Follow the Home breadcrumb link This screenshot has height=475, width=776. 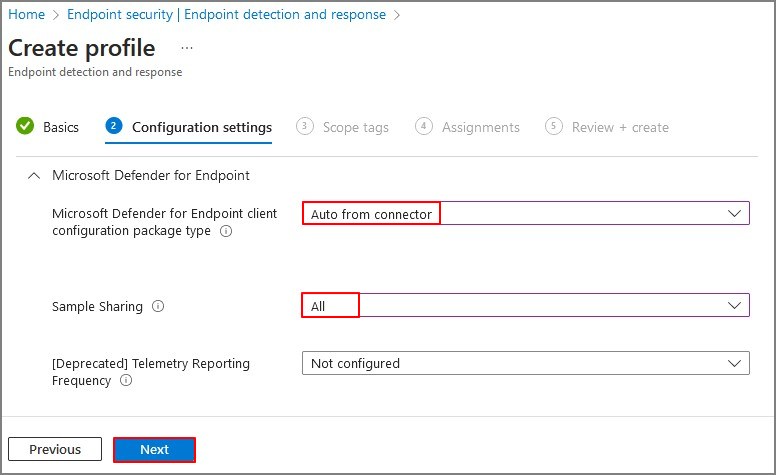(27, 14)
